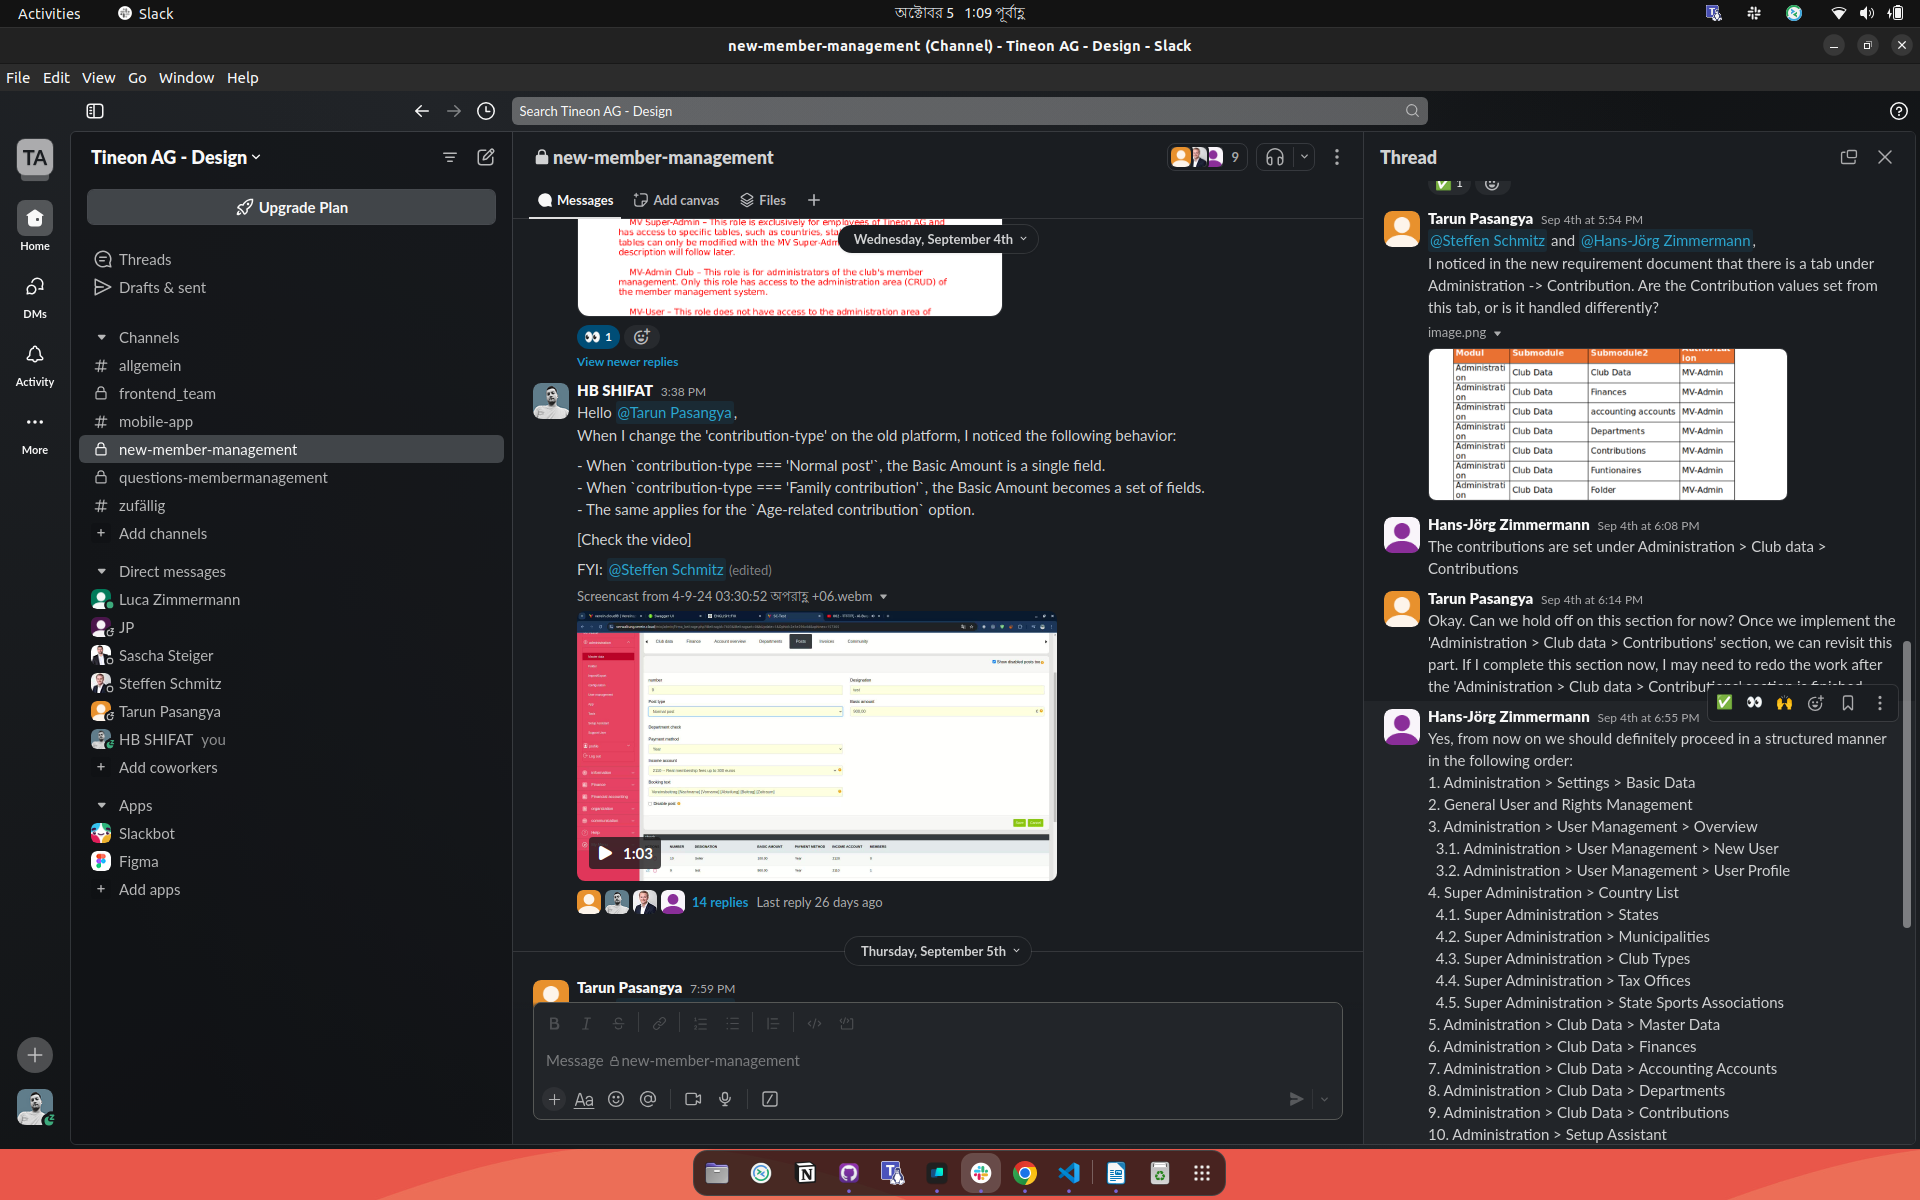Open the Tineon AG - Design workspace dropdown

tap(176, 157)
